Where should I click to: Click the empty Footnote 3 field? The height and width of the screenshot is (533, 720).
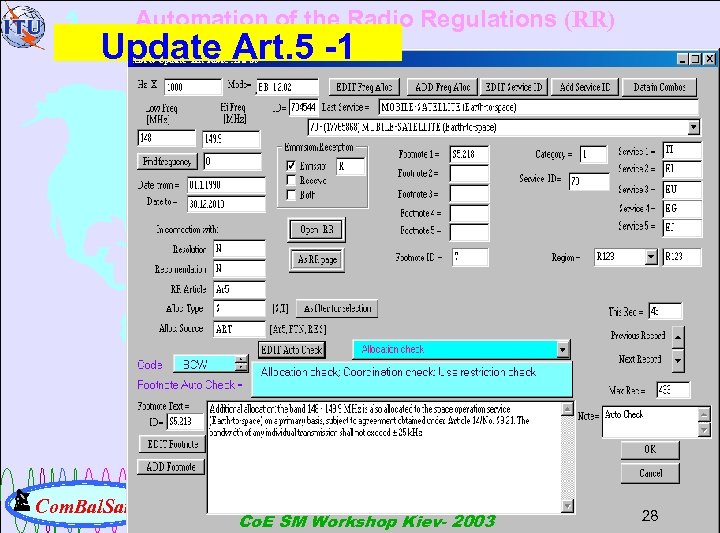[469, 194]
